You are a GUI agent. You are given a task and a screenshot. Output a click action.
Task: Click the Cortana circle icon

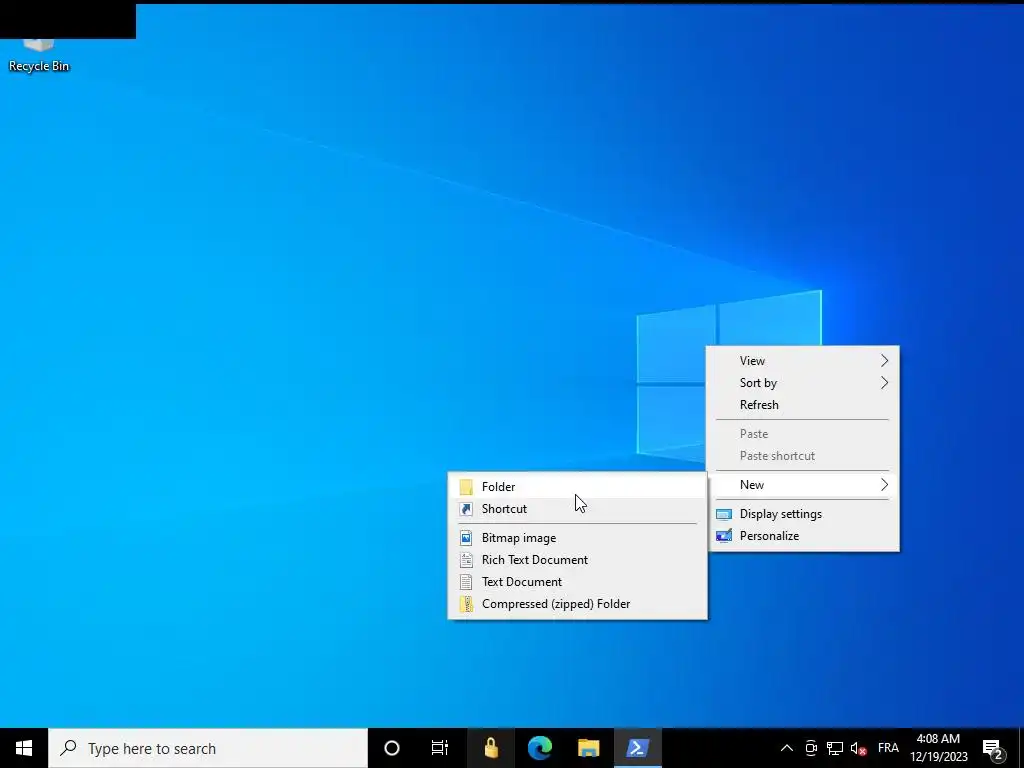point(392,748)
